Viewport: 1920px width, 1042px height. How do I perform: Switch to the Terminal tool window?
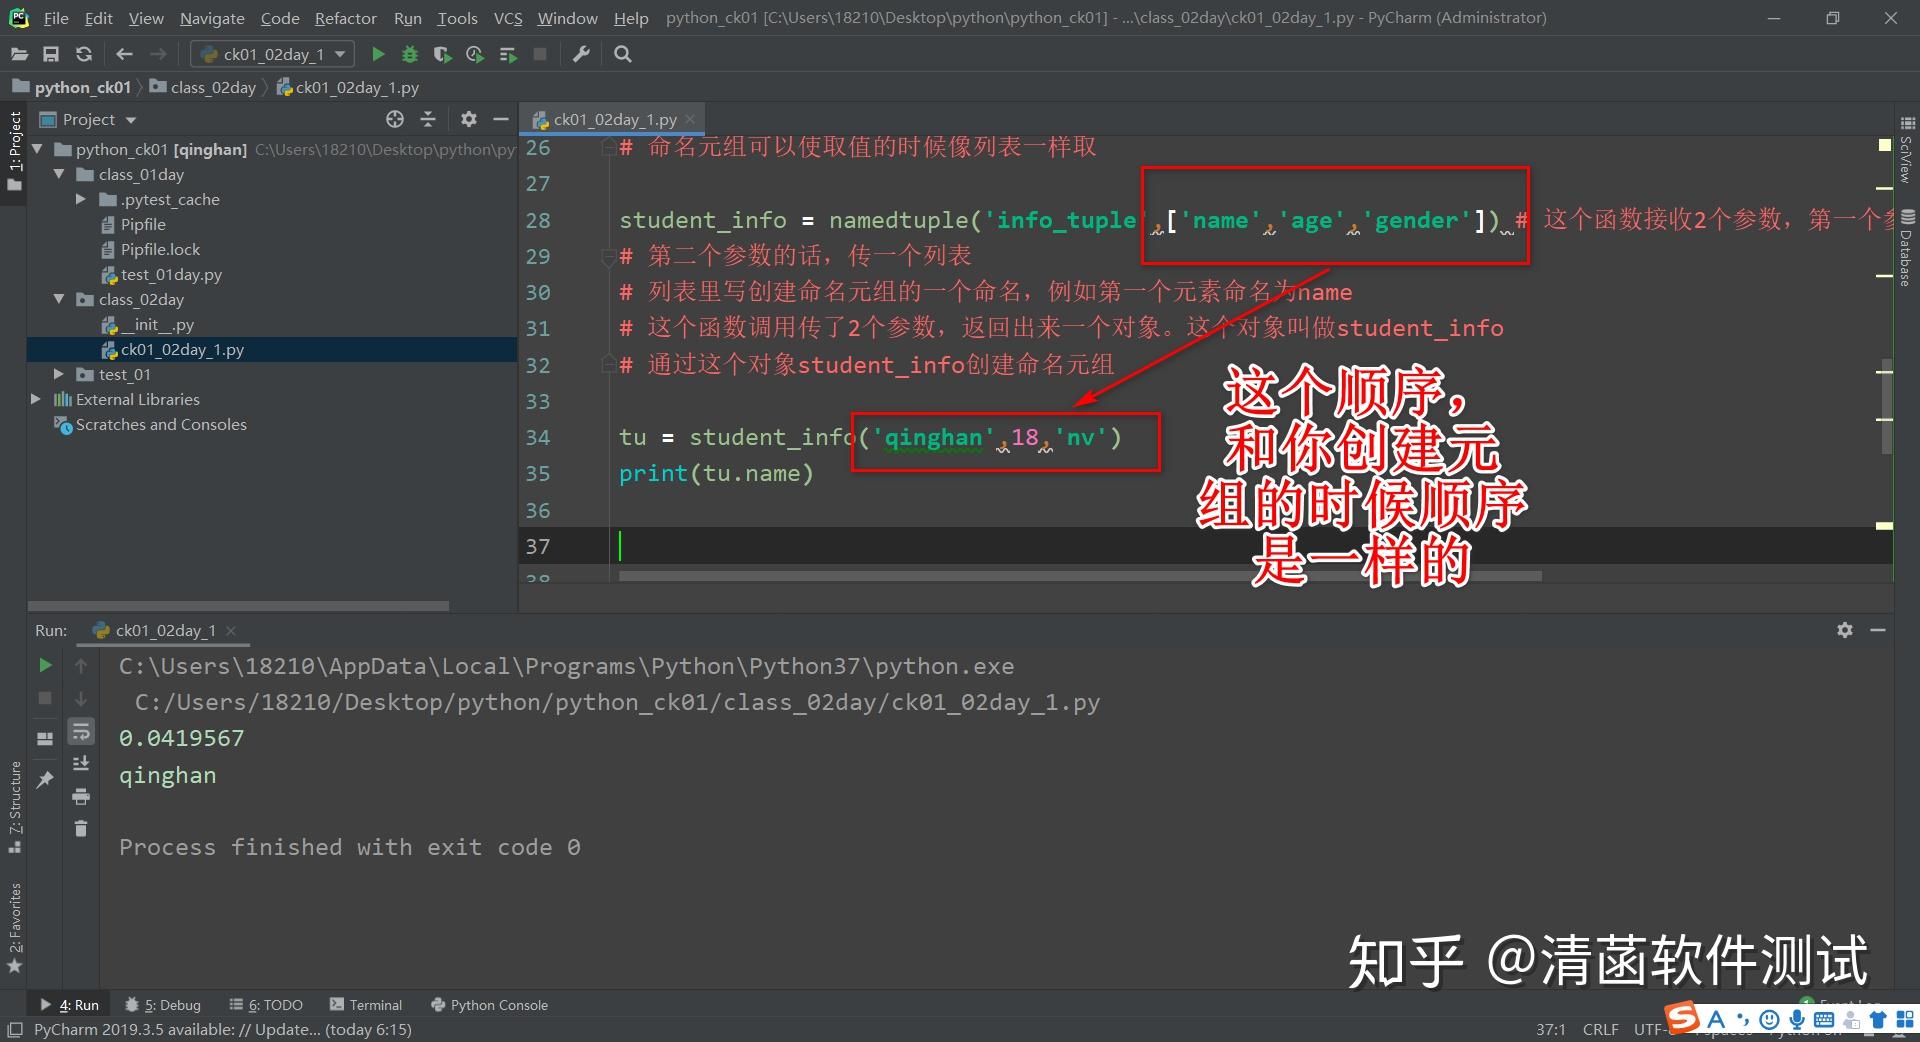[x=375, y=1005]
